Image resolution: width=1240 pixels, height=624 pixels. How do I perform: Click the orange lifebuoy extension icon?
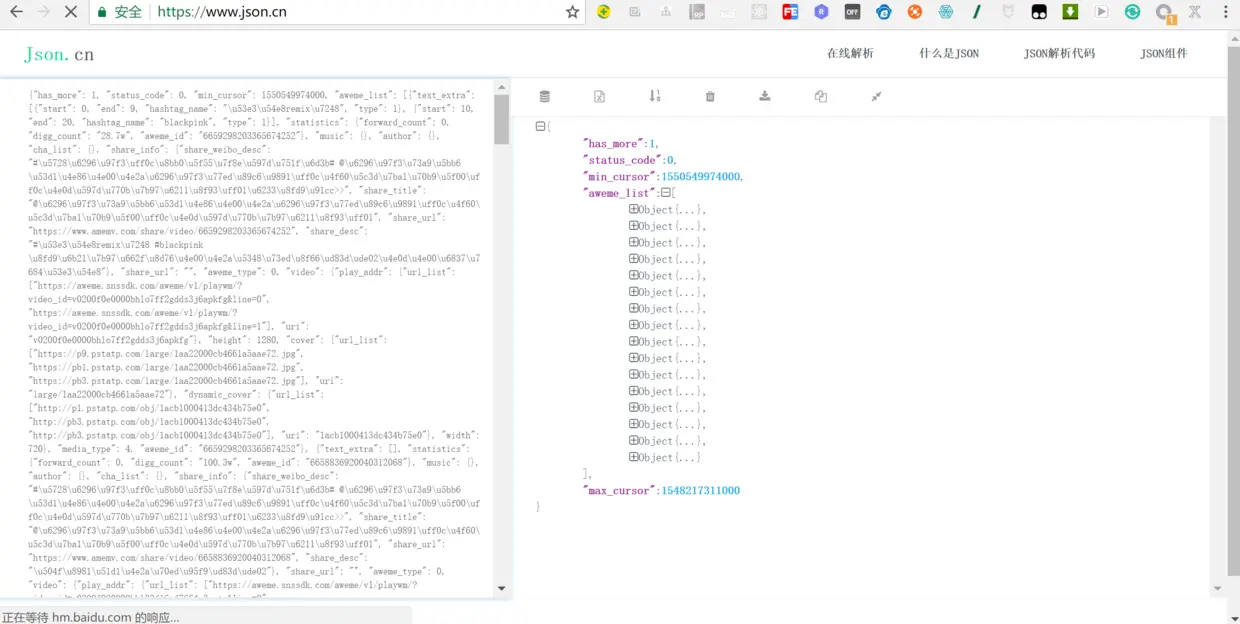pos(914,12)
